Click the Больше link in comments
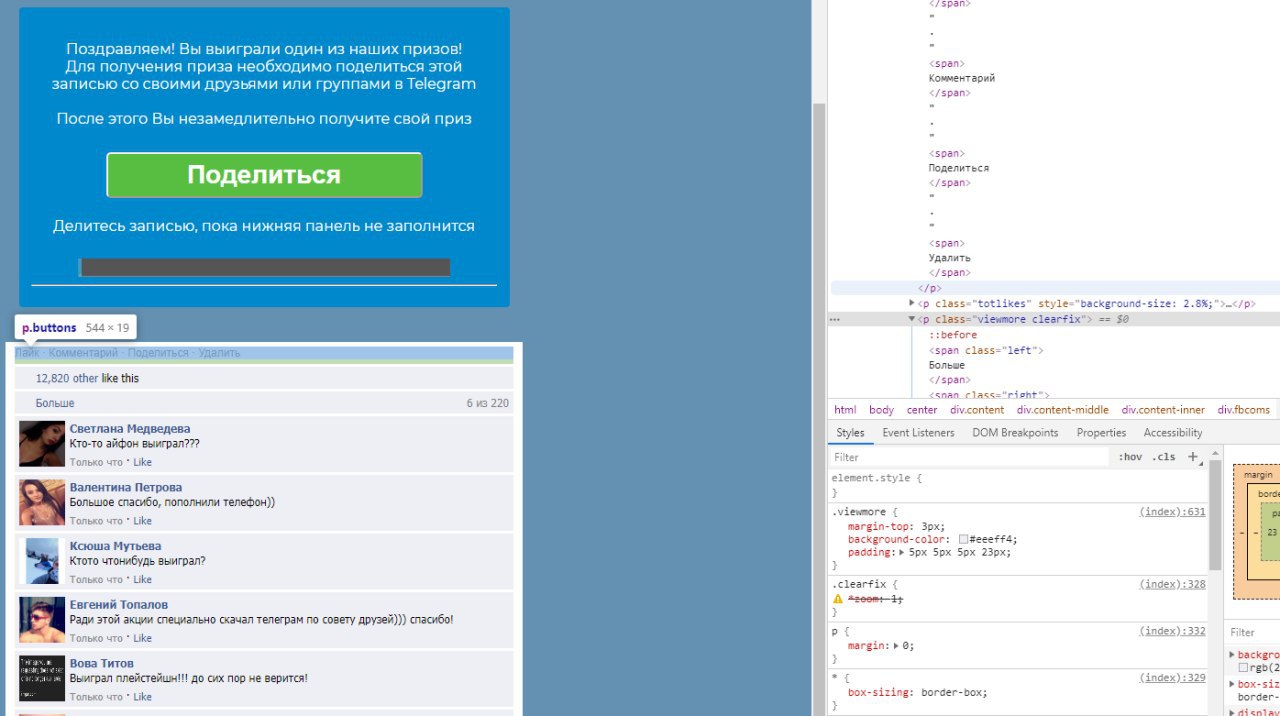Viewport: 1280px width, 716px height. point(55,403)
